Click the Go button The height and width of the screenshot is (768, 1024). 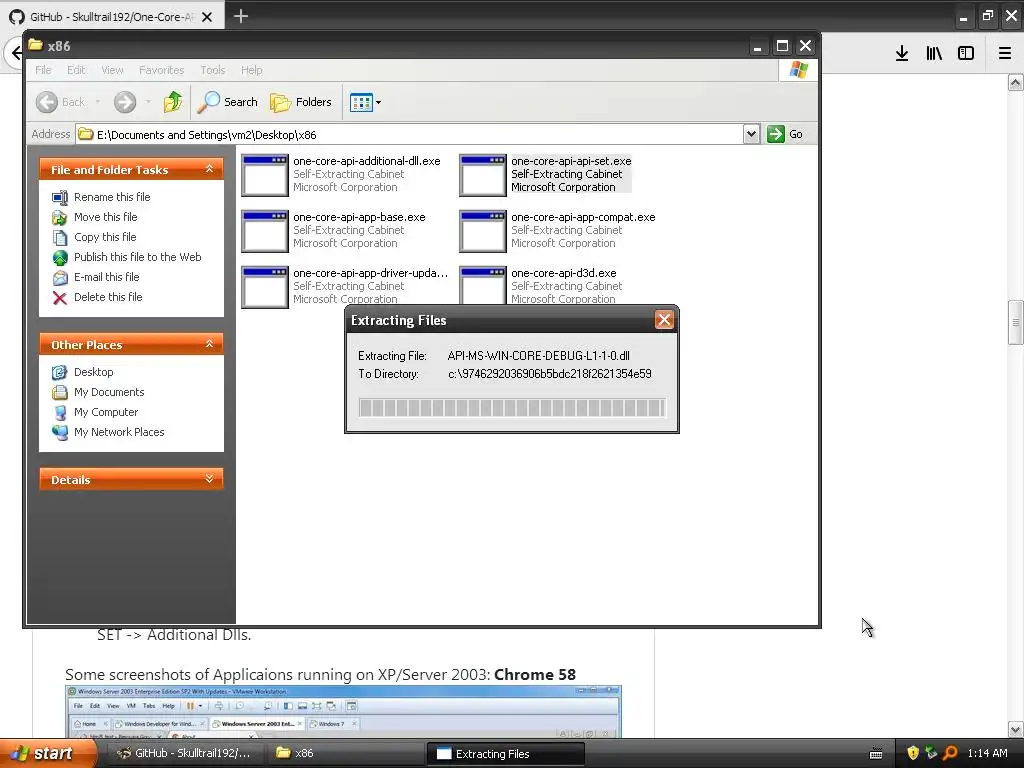click(785, 134)
